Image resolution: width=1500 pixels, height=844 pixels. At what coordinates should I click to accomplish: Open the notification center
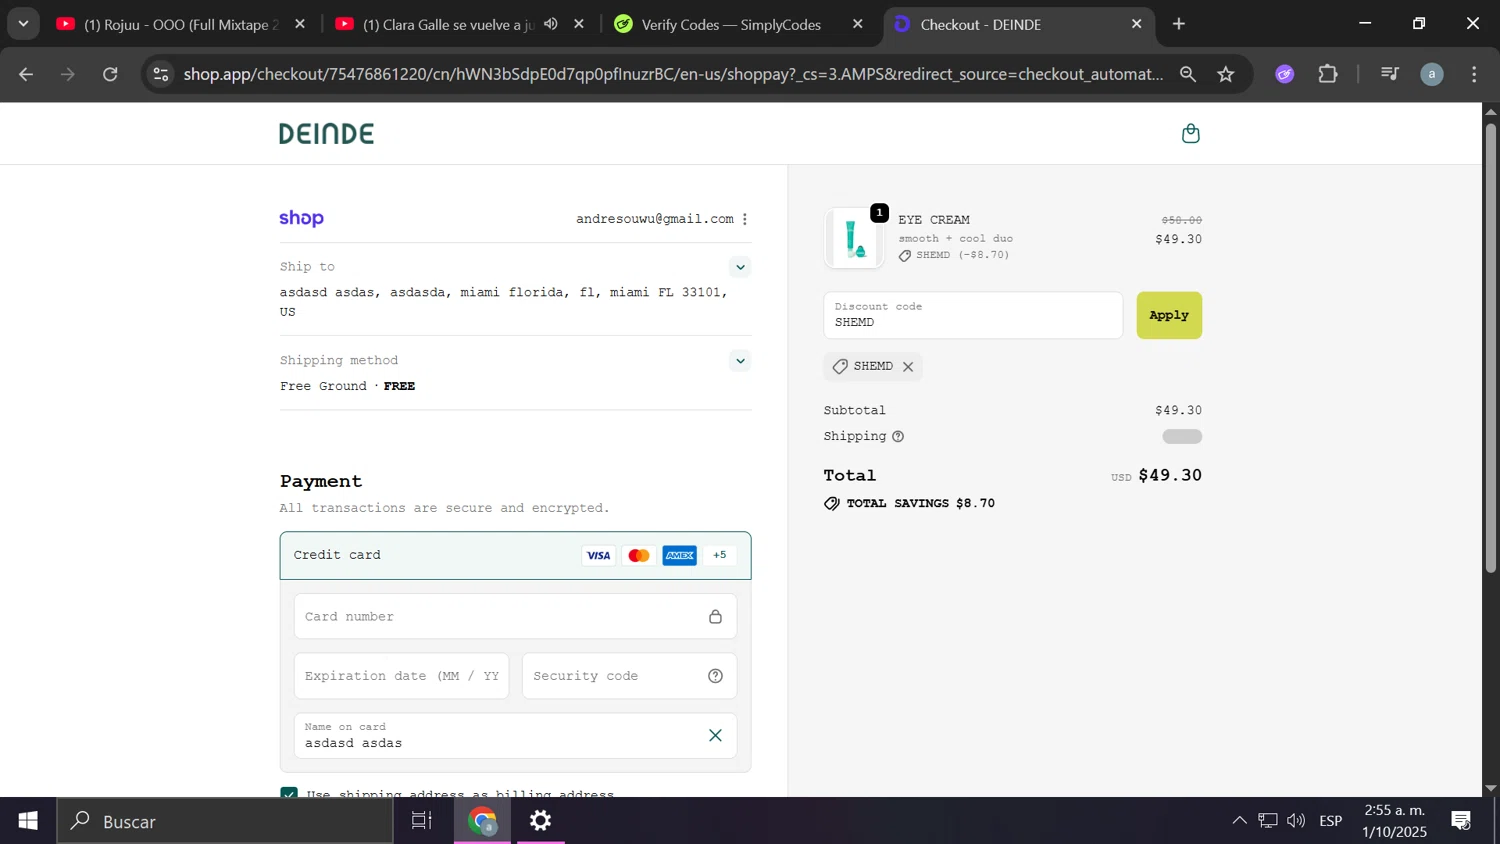pos(1461,821)
